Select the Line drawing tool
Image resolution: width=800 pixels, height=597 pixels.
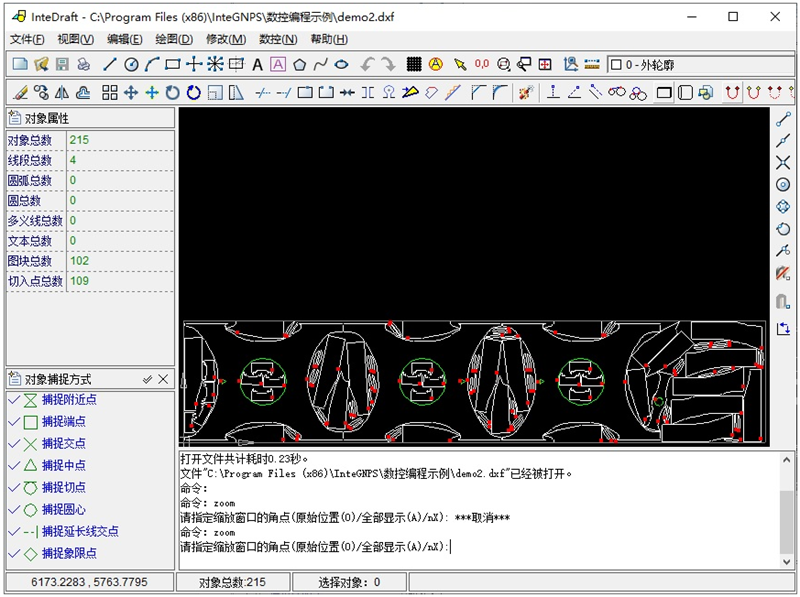pyautogui.click(x=110, y=64)
